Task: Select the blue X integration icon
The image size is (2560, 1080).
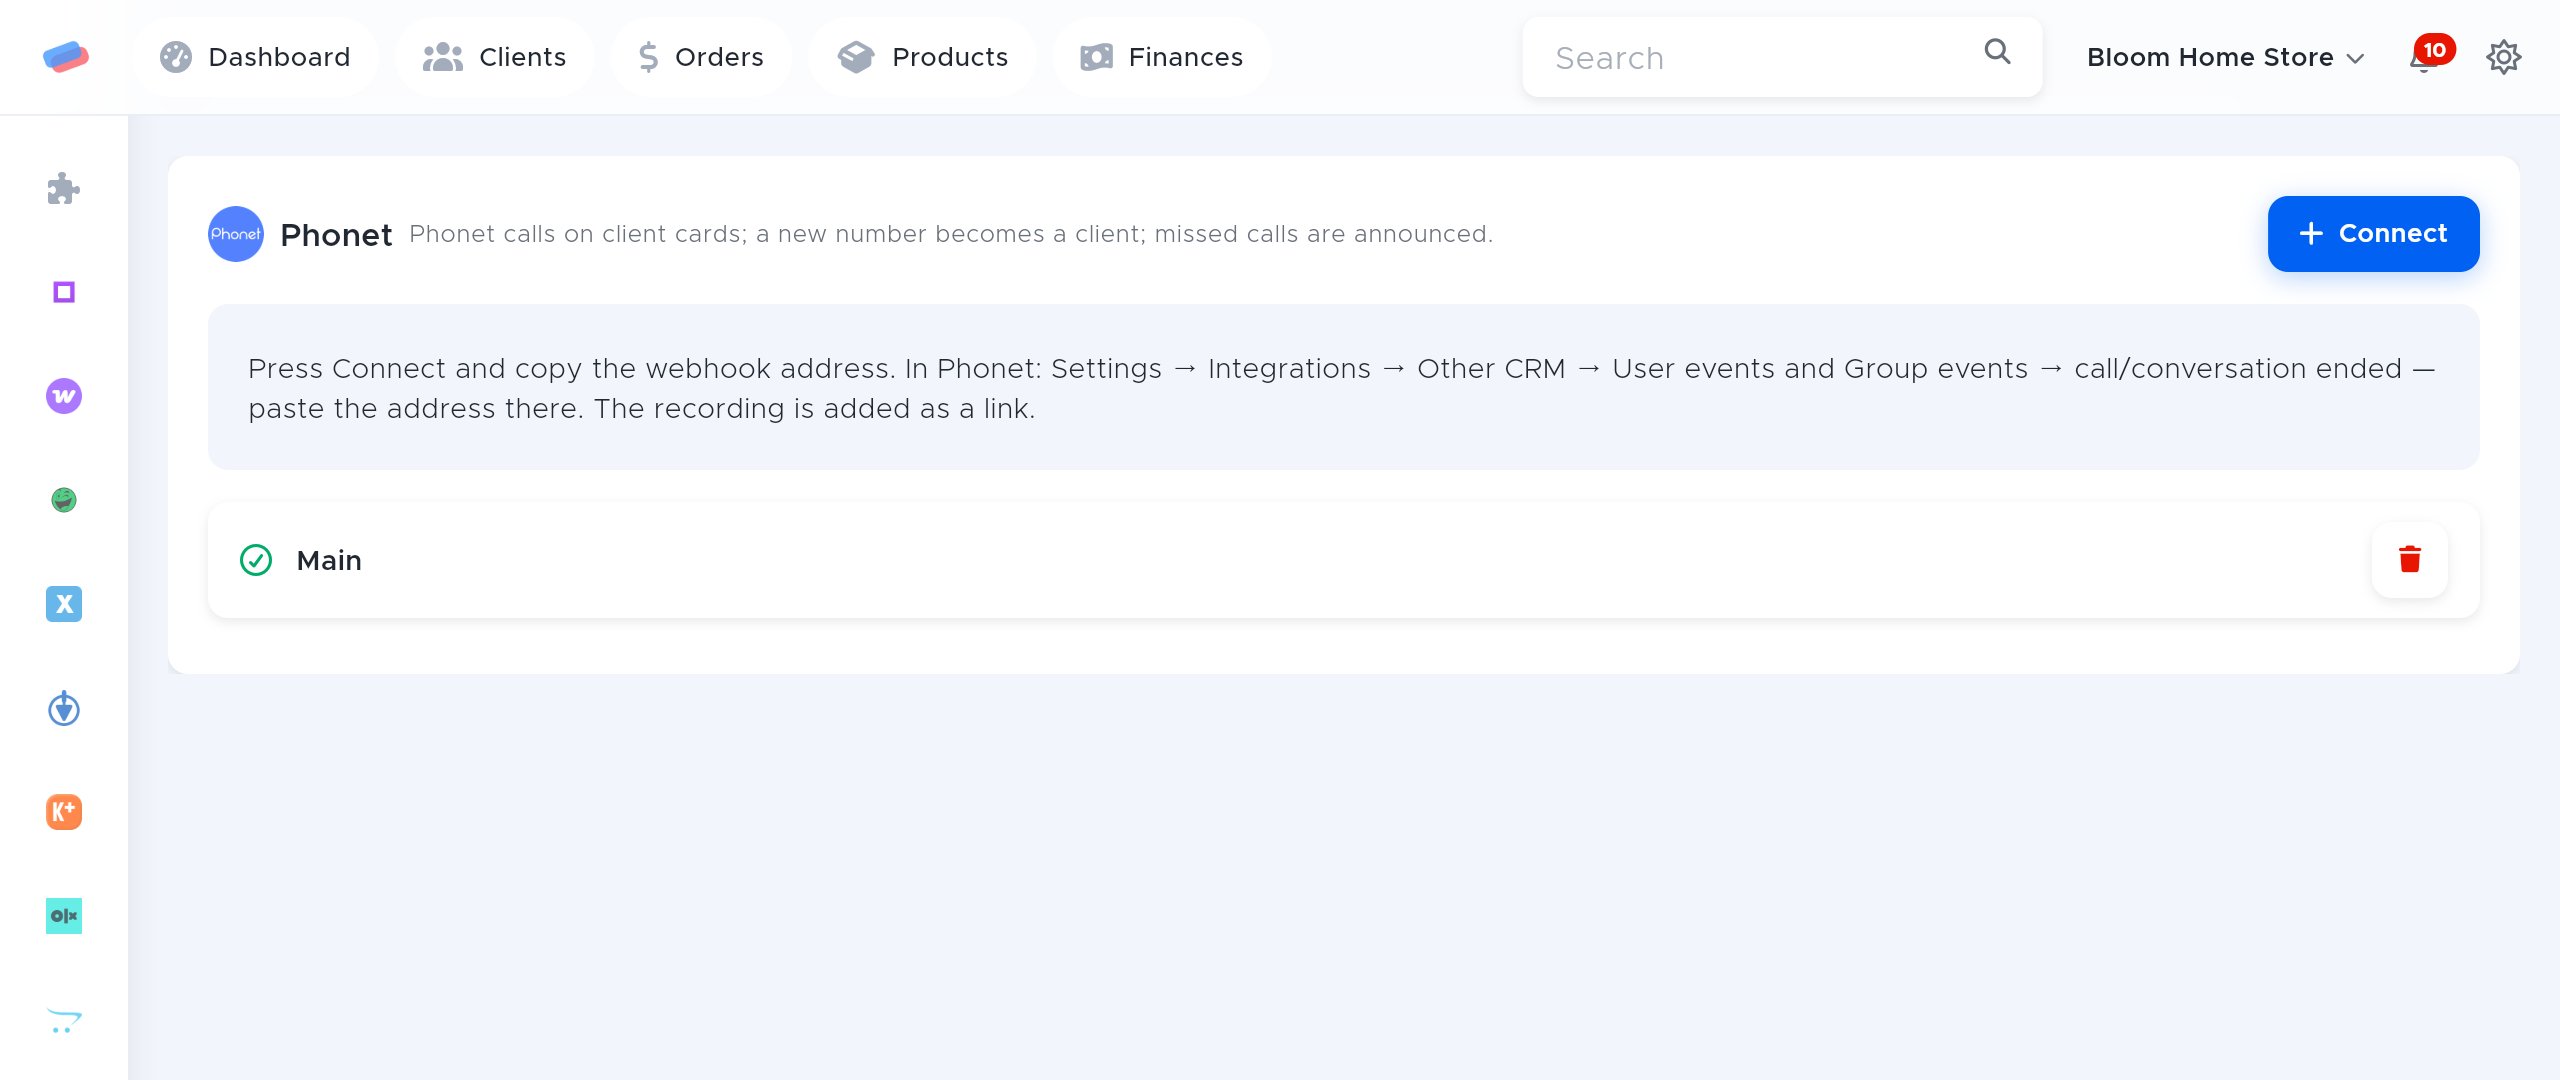Action: click(64, 604)
